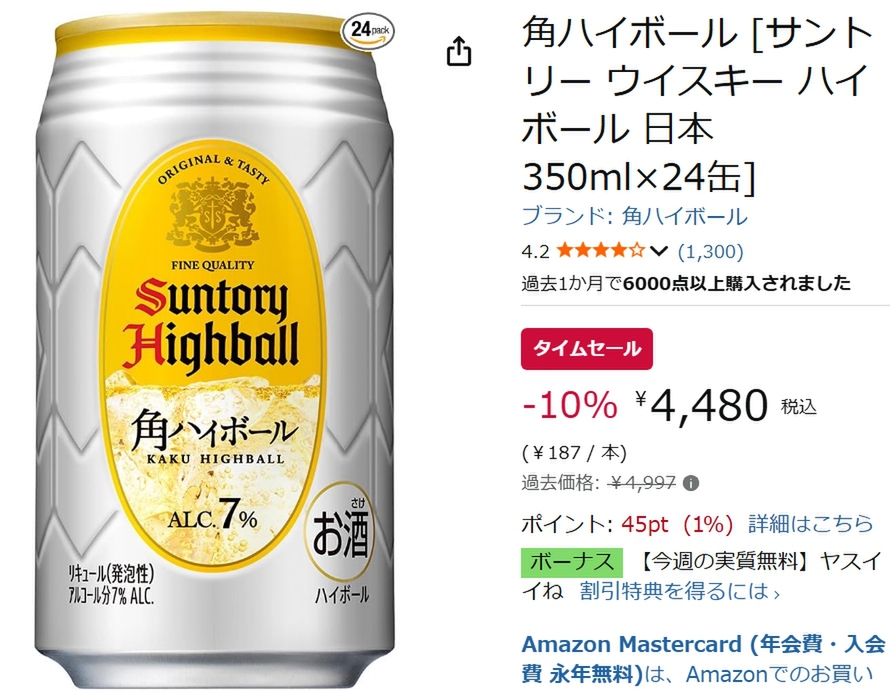Image resolution: width=892 pixels, height=692 pixels.
Task: Expand the rating breakdown chevron
Action: click(x=658, y=251)
